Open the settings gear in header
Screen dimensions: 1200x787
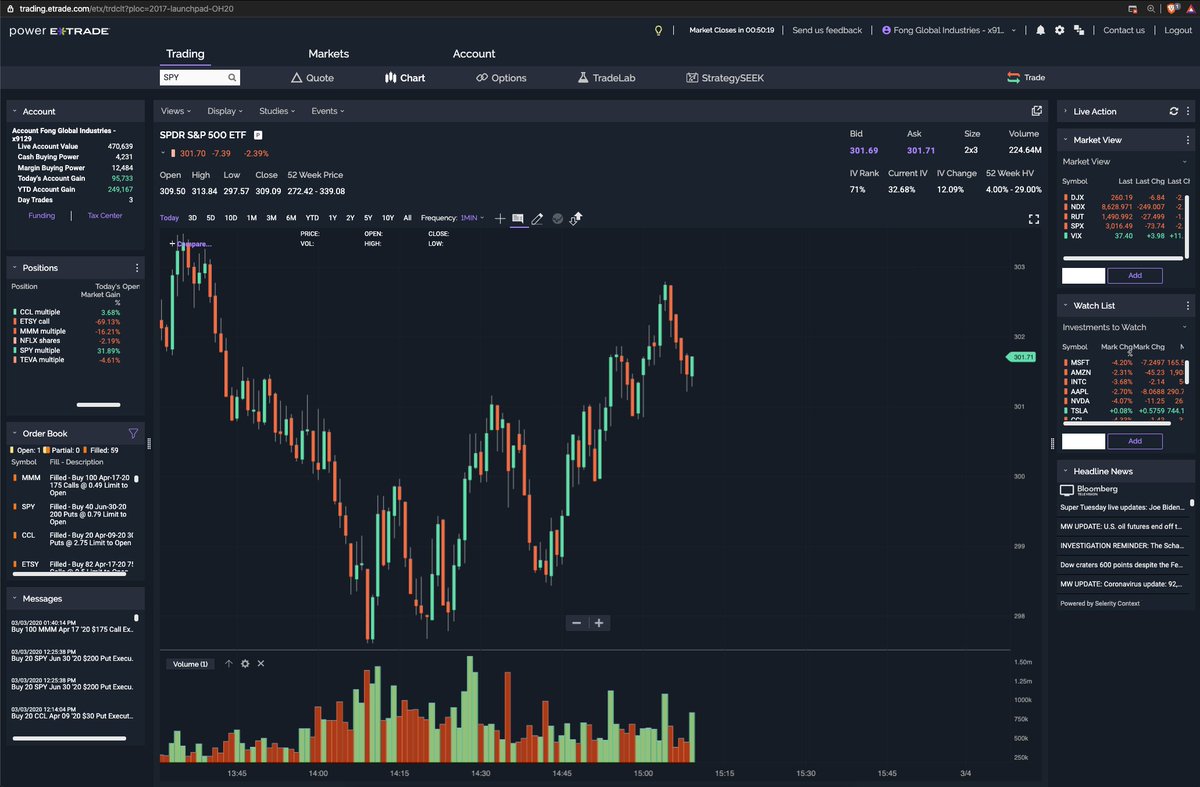[1060, 30]
